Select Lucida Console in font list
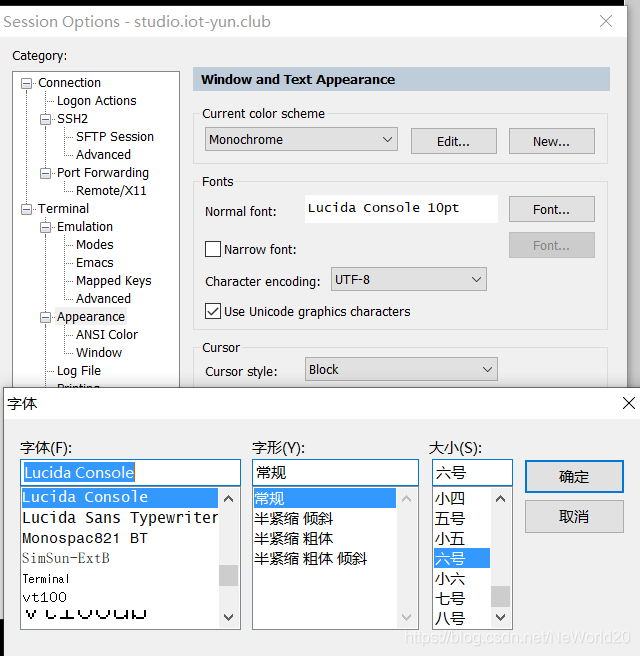Screen dimensions: 640x656 click(x=120, y=497)
